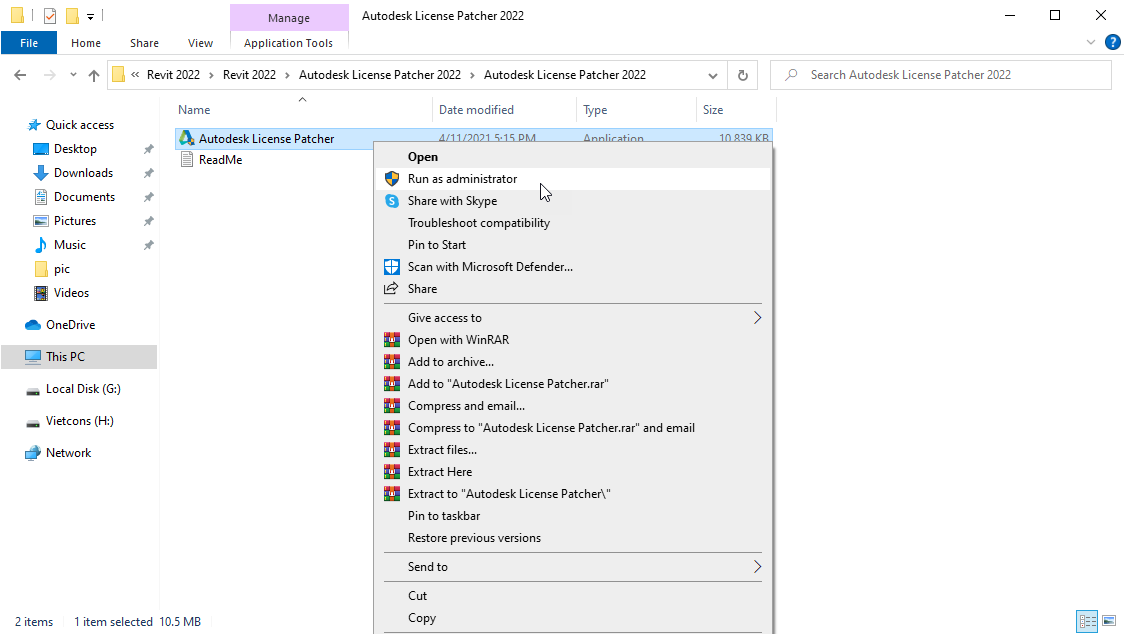Click the Skype icon in context menu
1125x634 pixels.
tap(392, 201)
